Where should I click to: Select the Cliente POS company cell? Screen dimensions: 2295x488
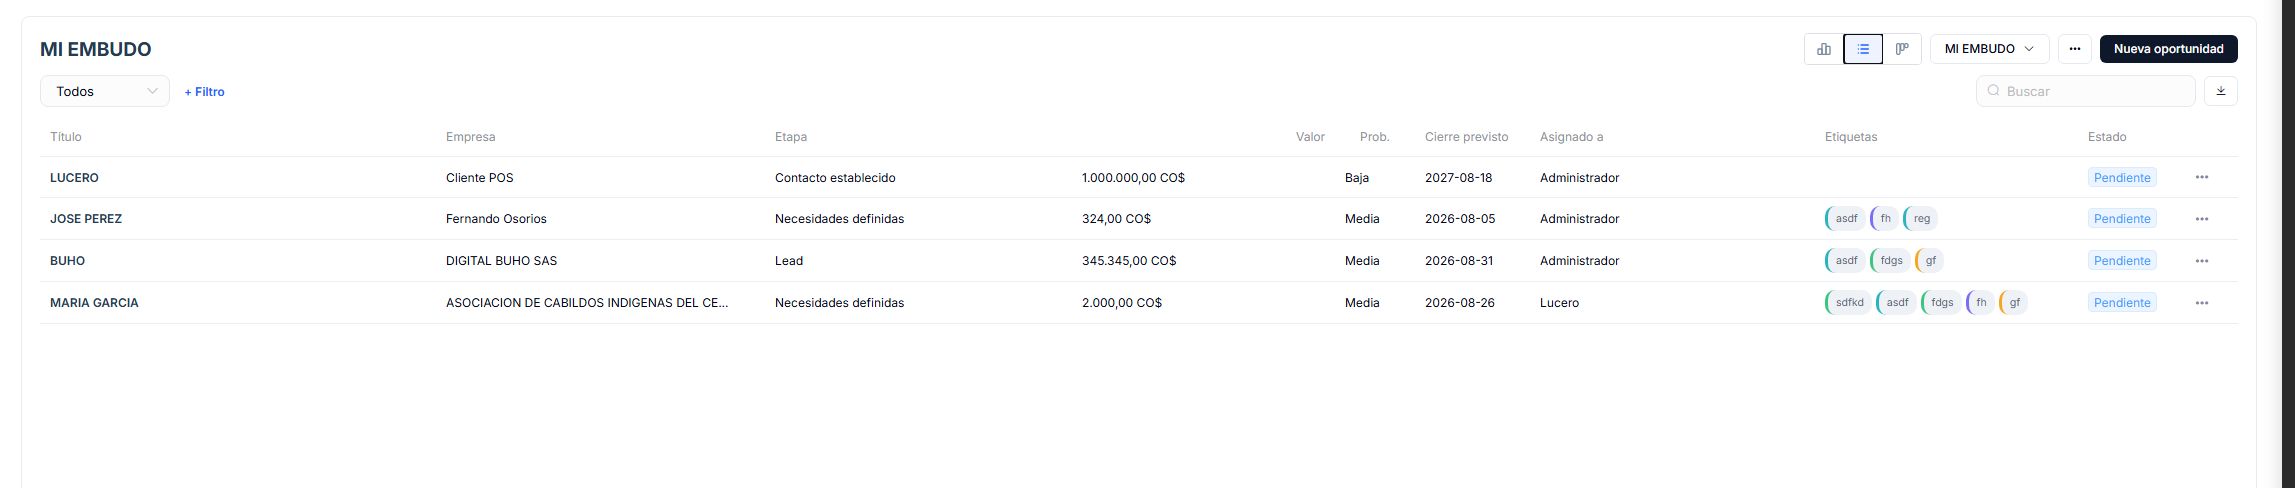pyautogui.click(x=480, y=178)
